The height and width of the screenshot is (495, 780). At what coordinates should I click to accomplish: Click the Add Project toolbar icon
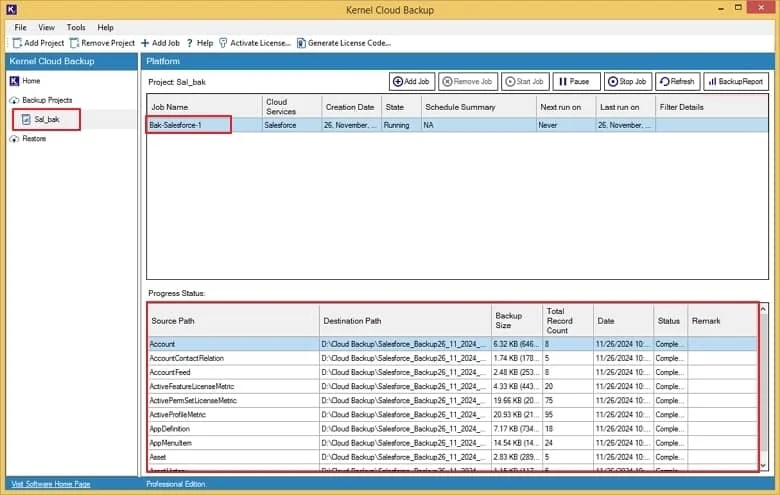coord(17,43)
